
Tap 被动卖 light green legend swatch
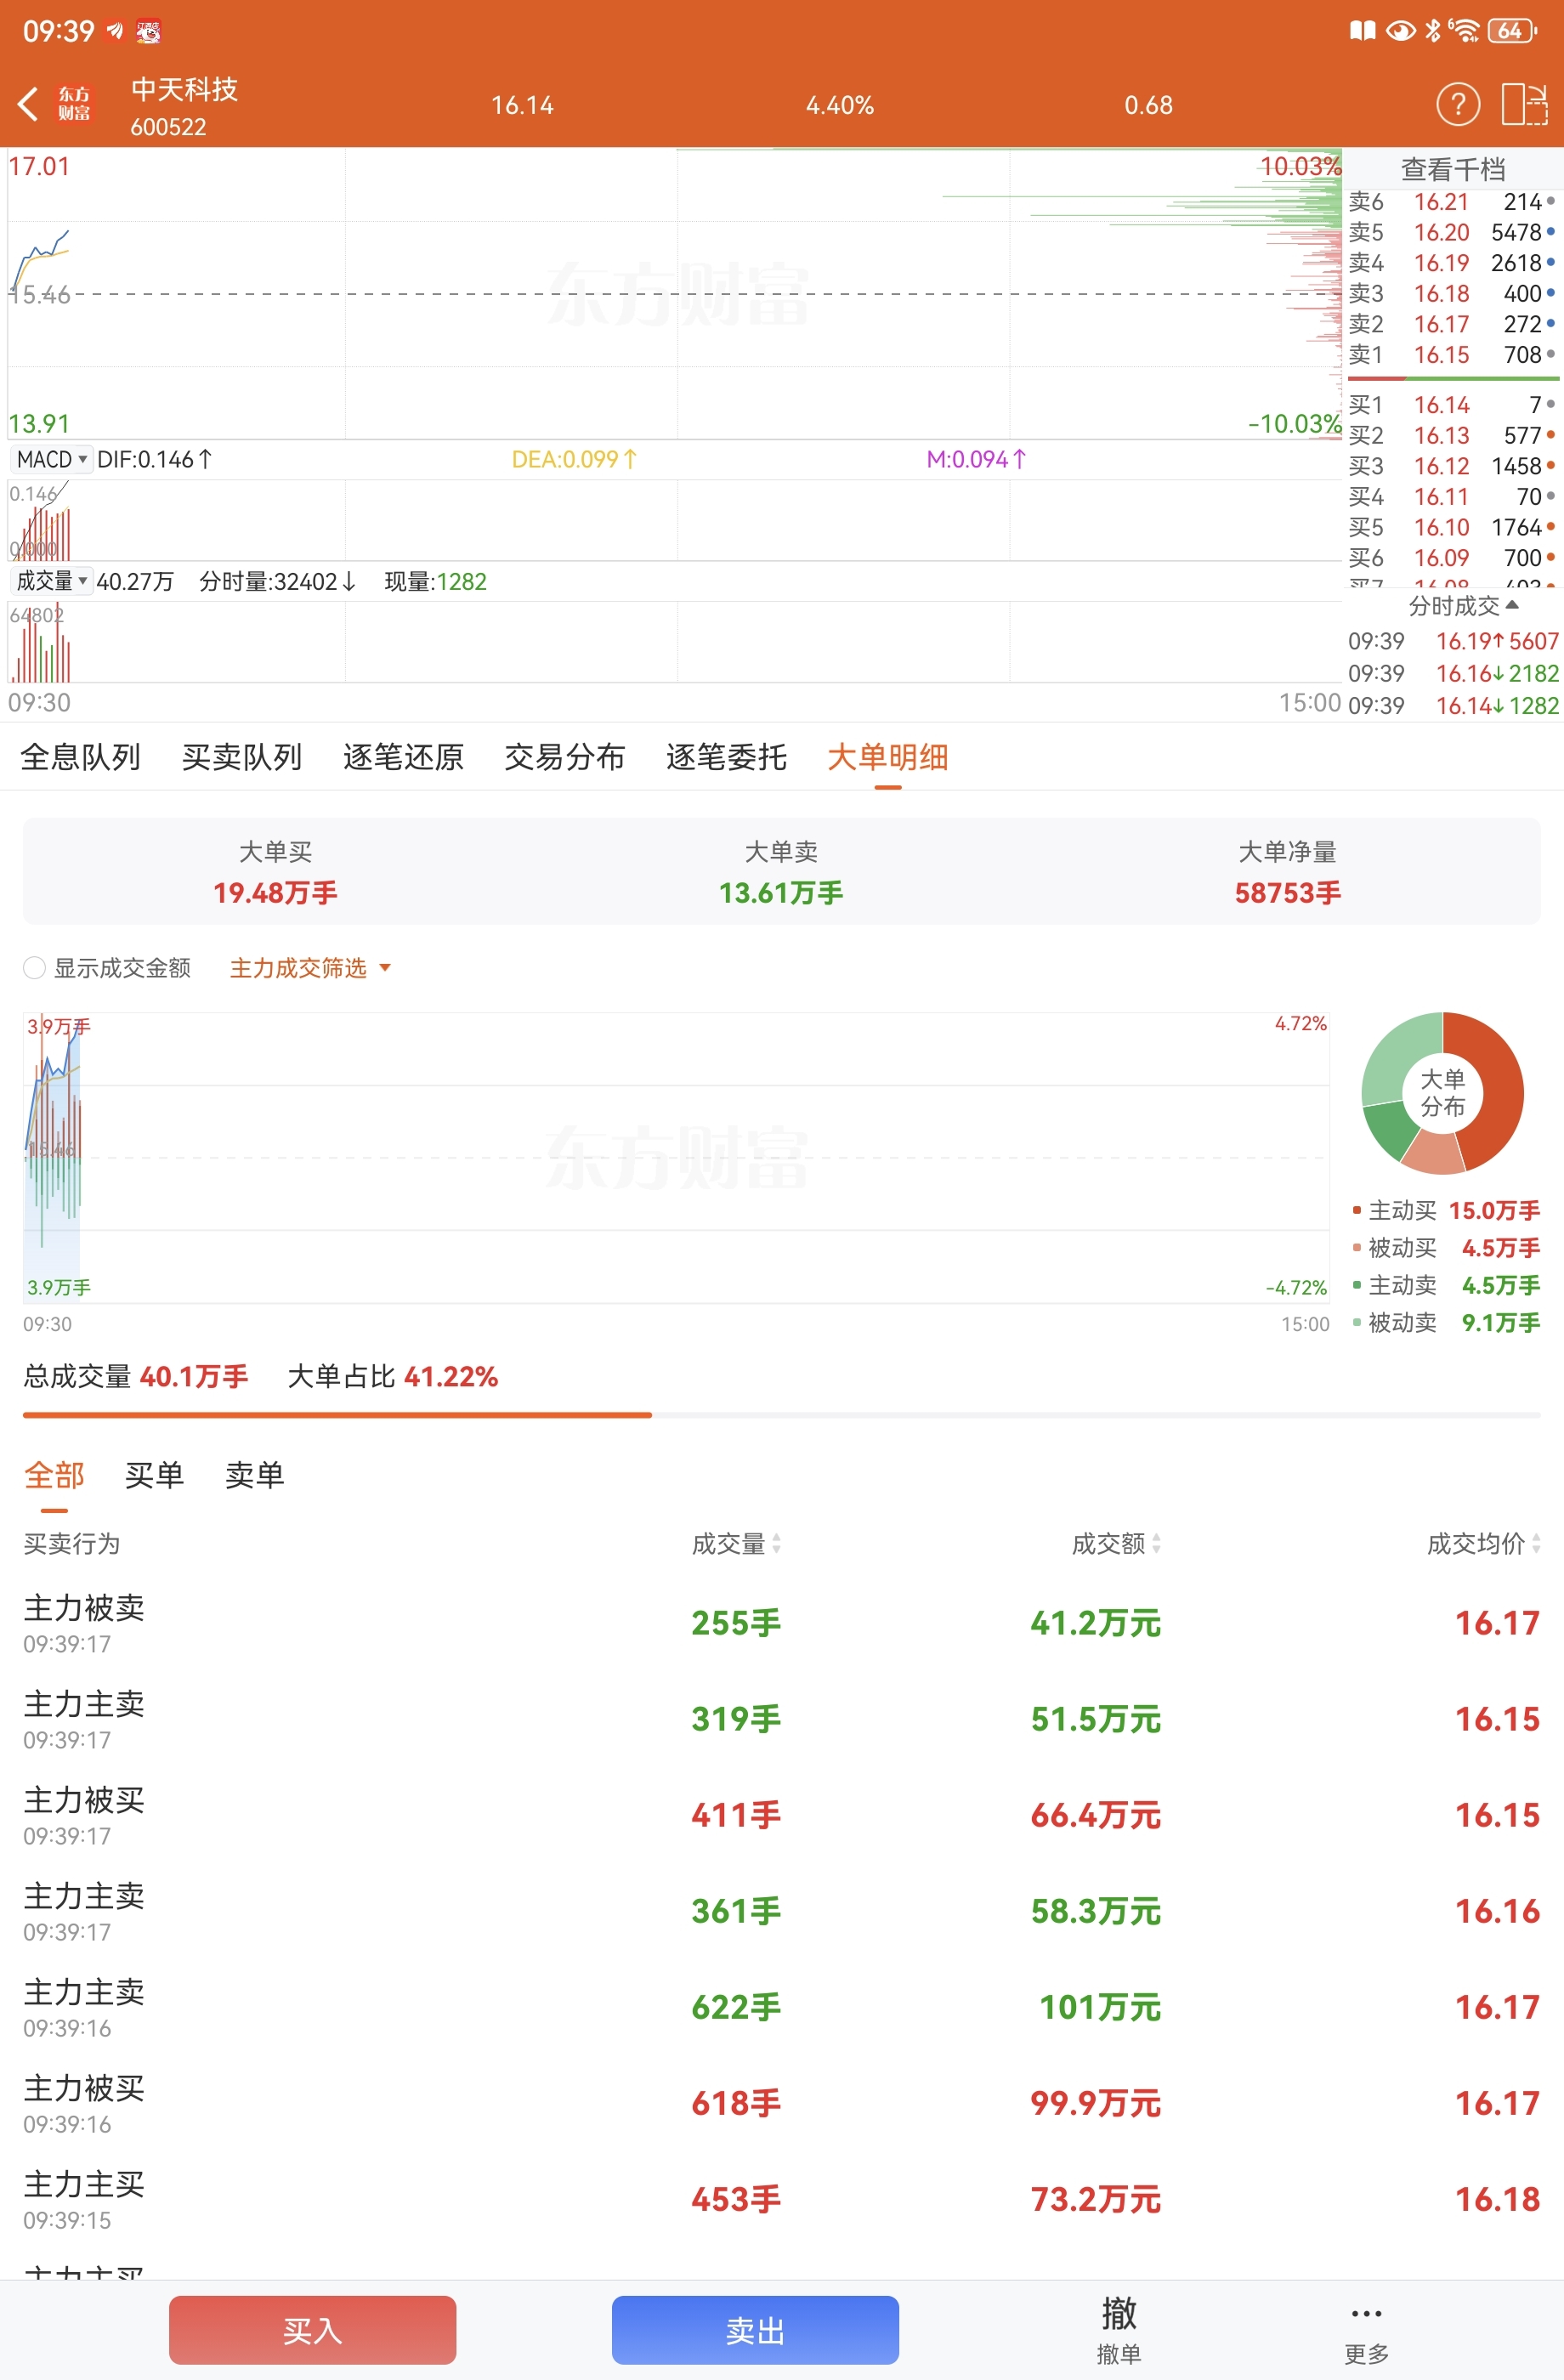pyautogui.click(x=1357, y=1323)
